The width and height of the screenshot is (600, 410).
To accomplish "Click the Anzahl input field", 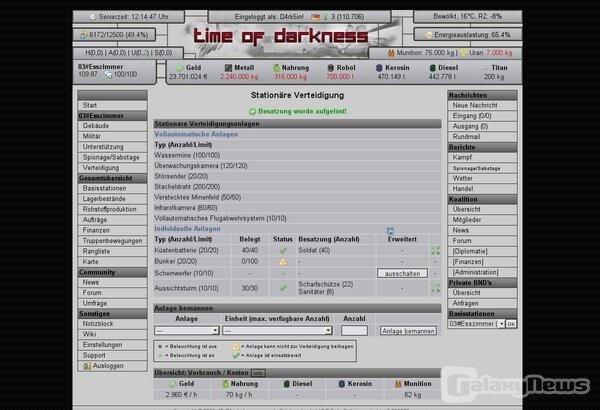I will [x=354, y=330].
